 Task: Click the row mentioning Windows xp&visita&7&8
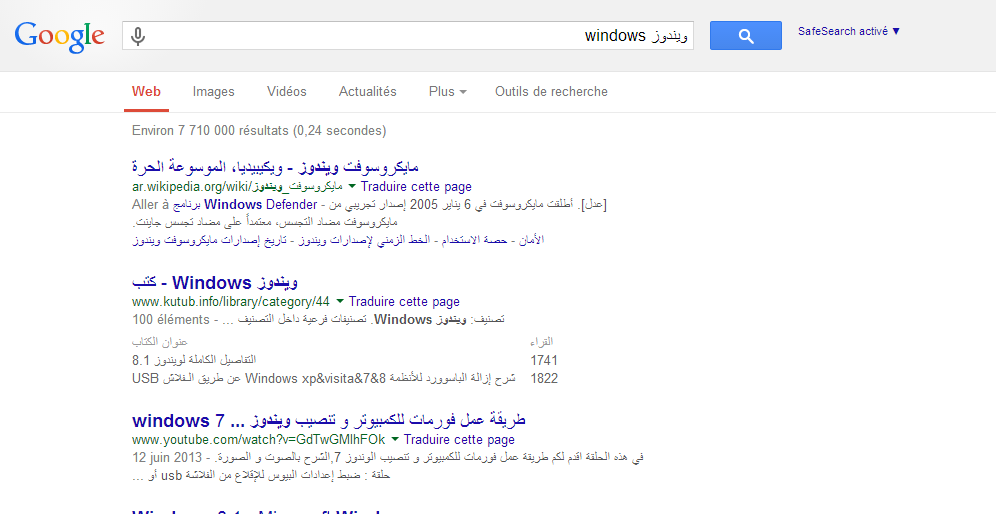(x=324, y=379)
